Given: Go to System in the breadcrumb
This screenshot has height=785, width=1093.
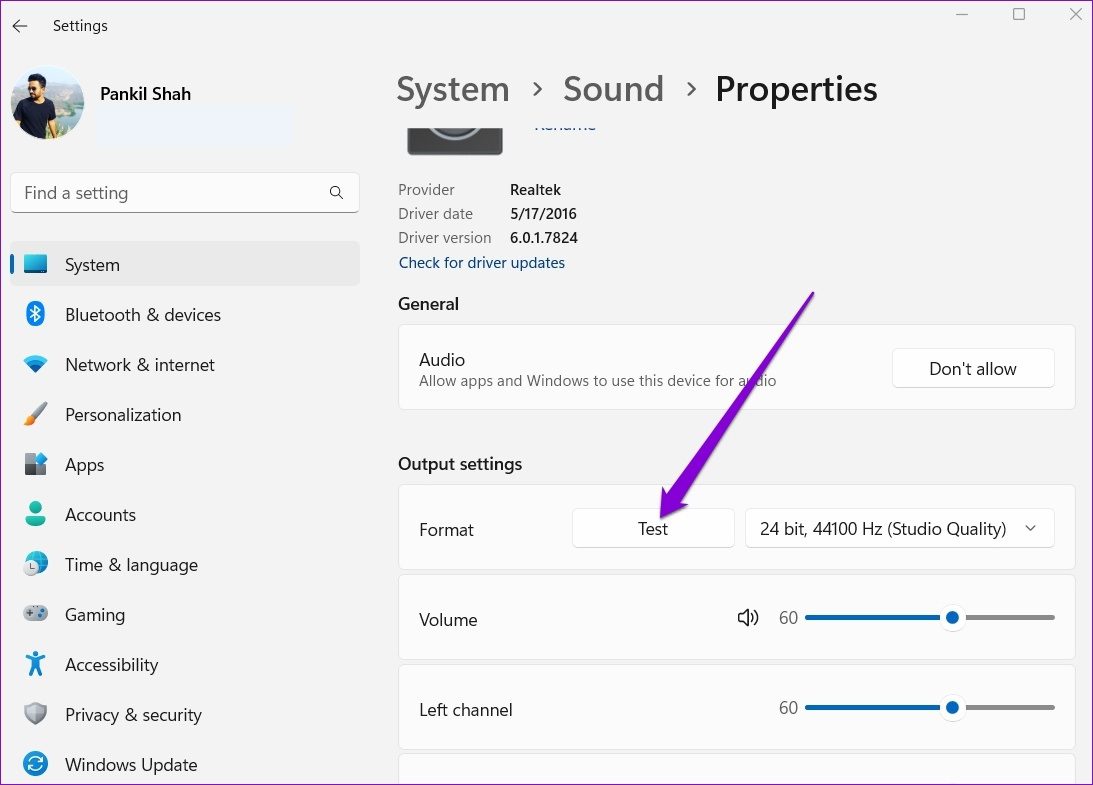Looking at the screenshot, I should click(x=452, y=89).
